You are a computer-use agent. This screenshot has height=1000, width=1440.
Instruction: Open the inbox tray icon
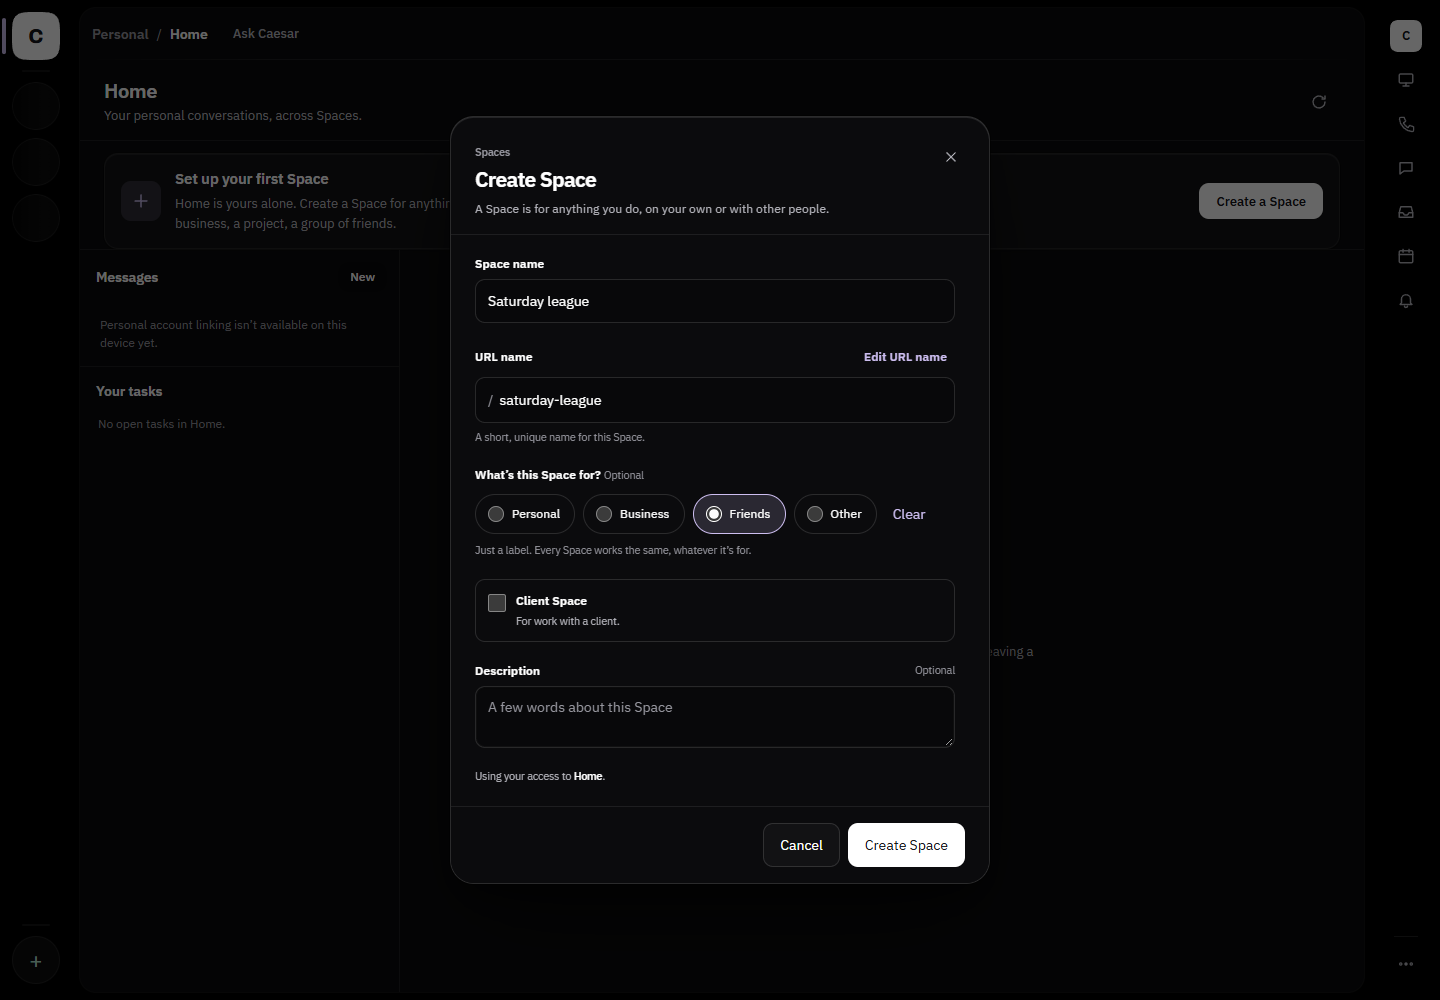click(1406, 212)
